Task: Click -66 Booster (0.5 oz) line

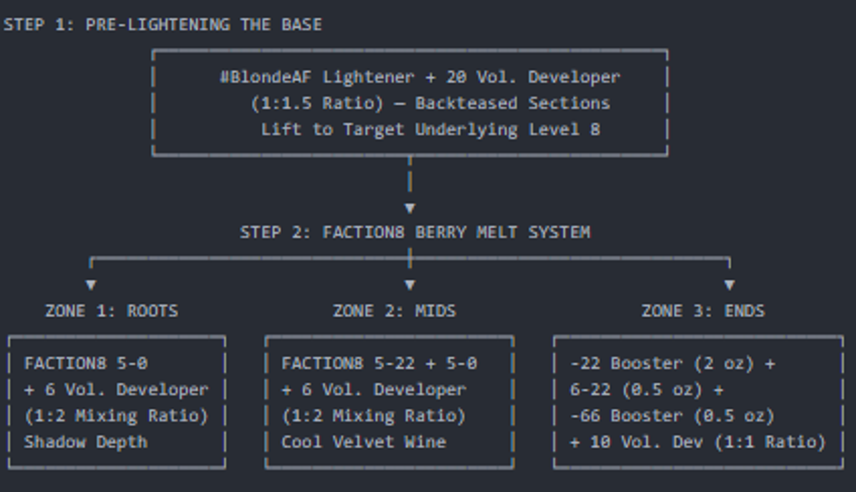Action: pyautogui.click(x=673, y=416)
